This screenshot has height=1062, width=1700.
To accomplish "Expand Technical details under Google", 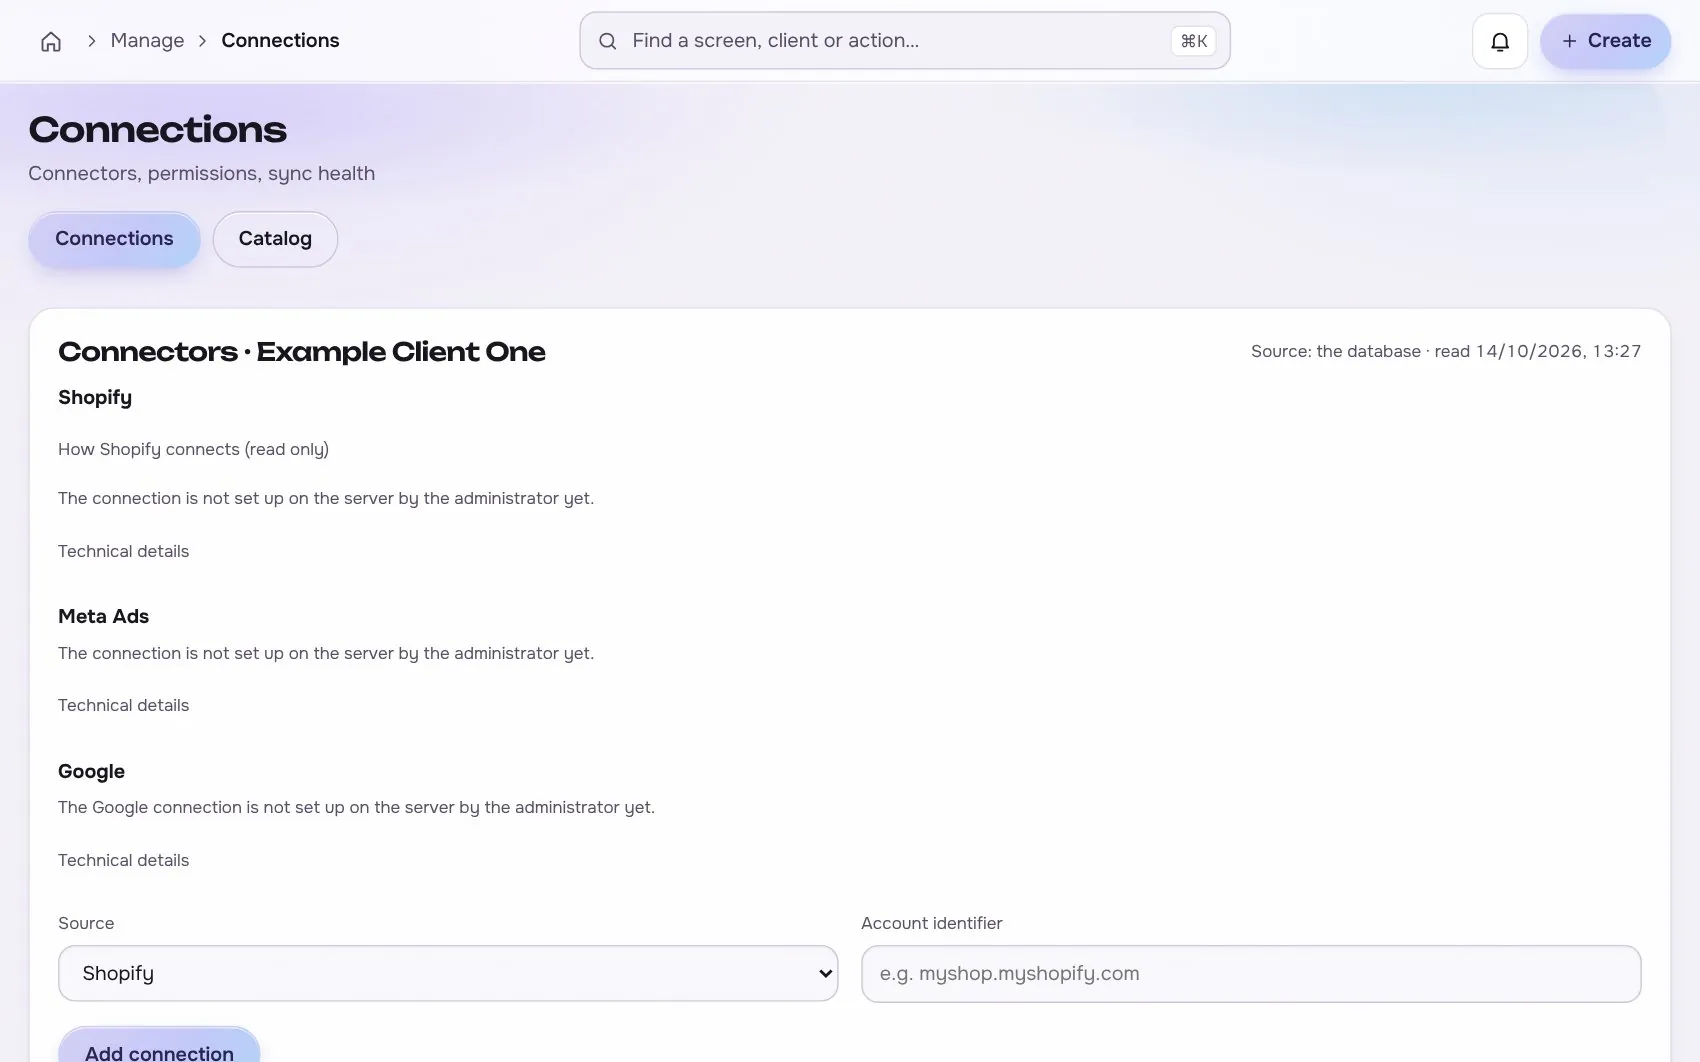I will 124,860.
